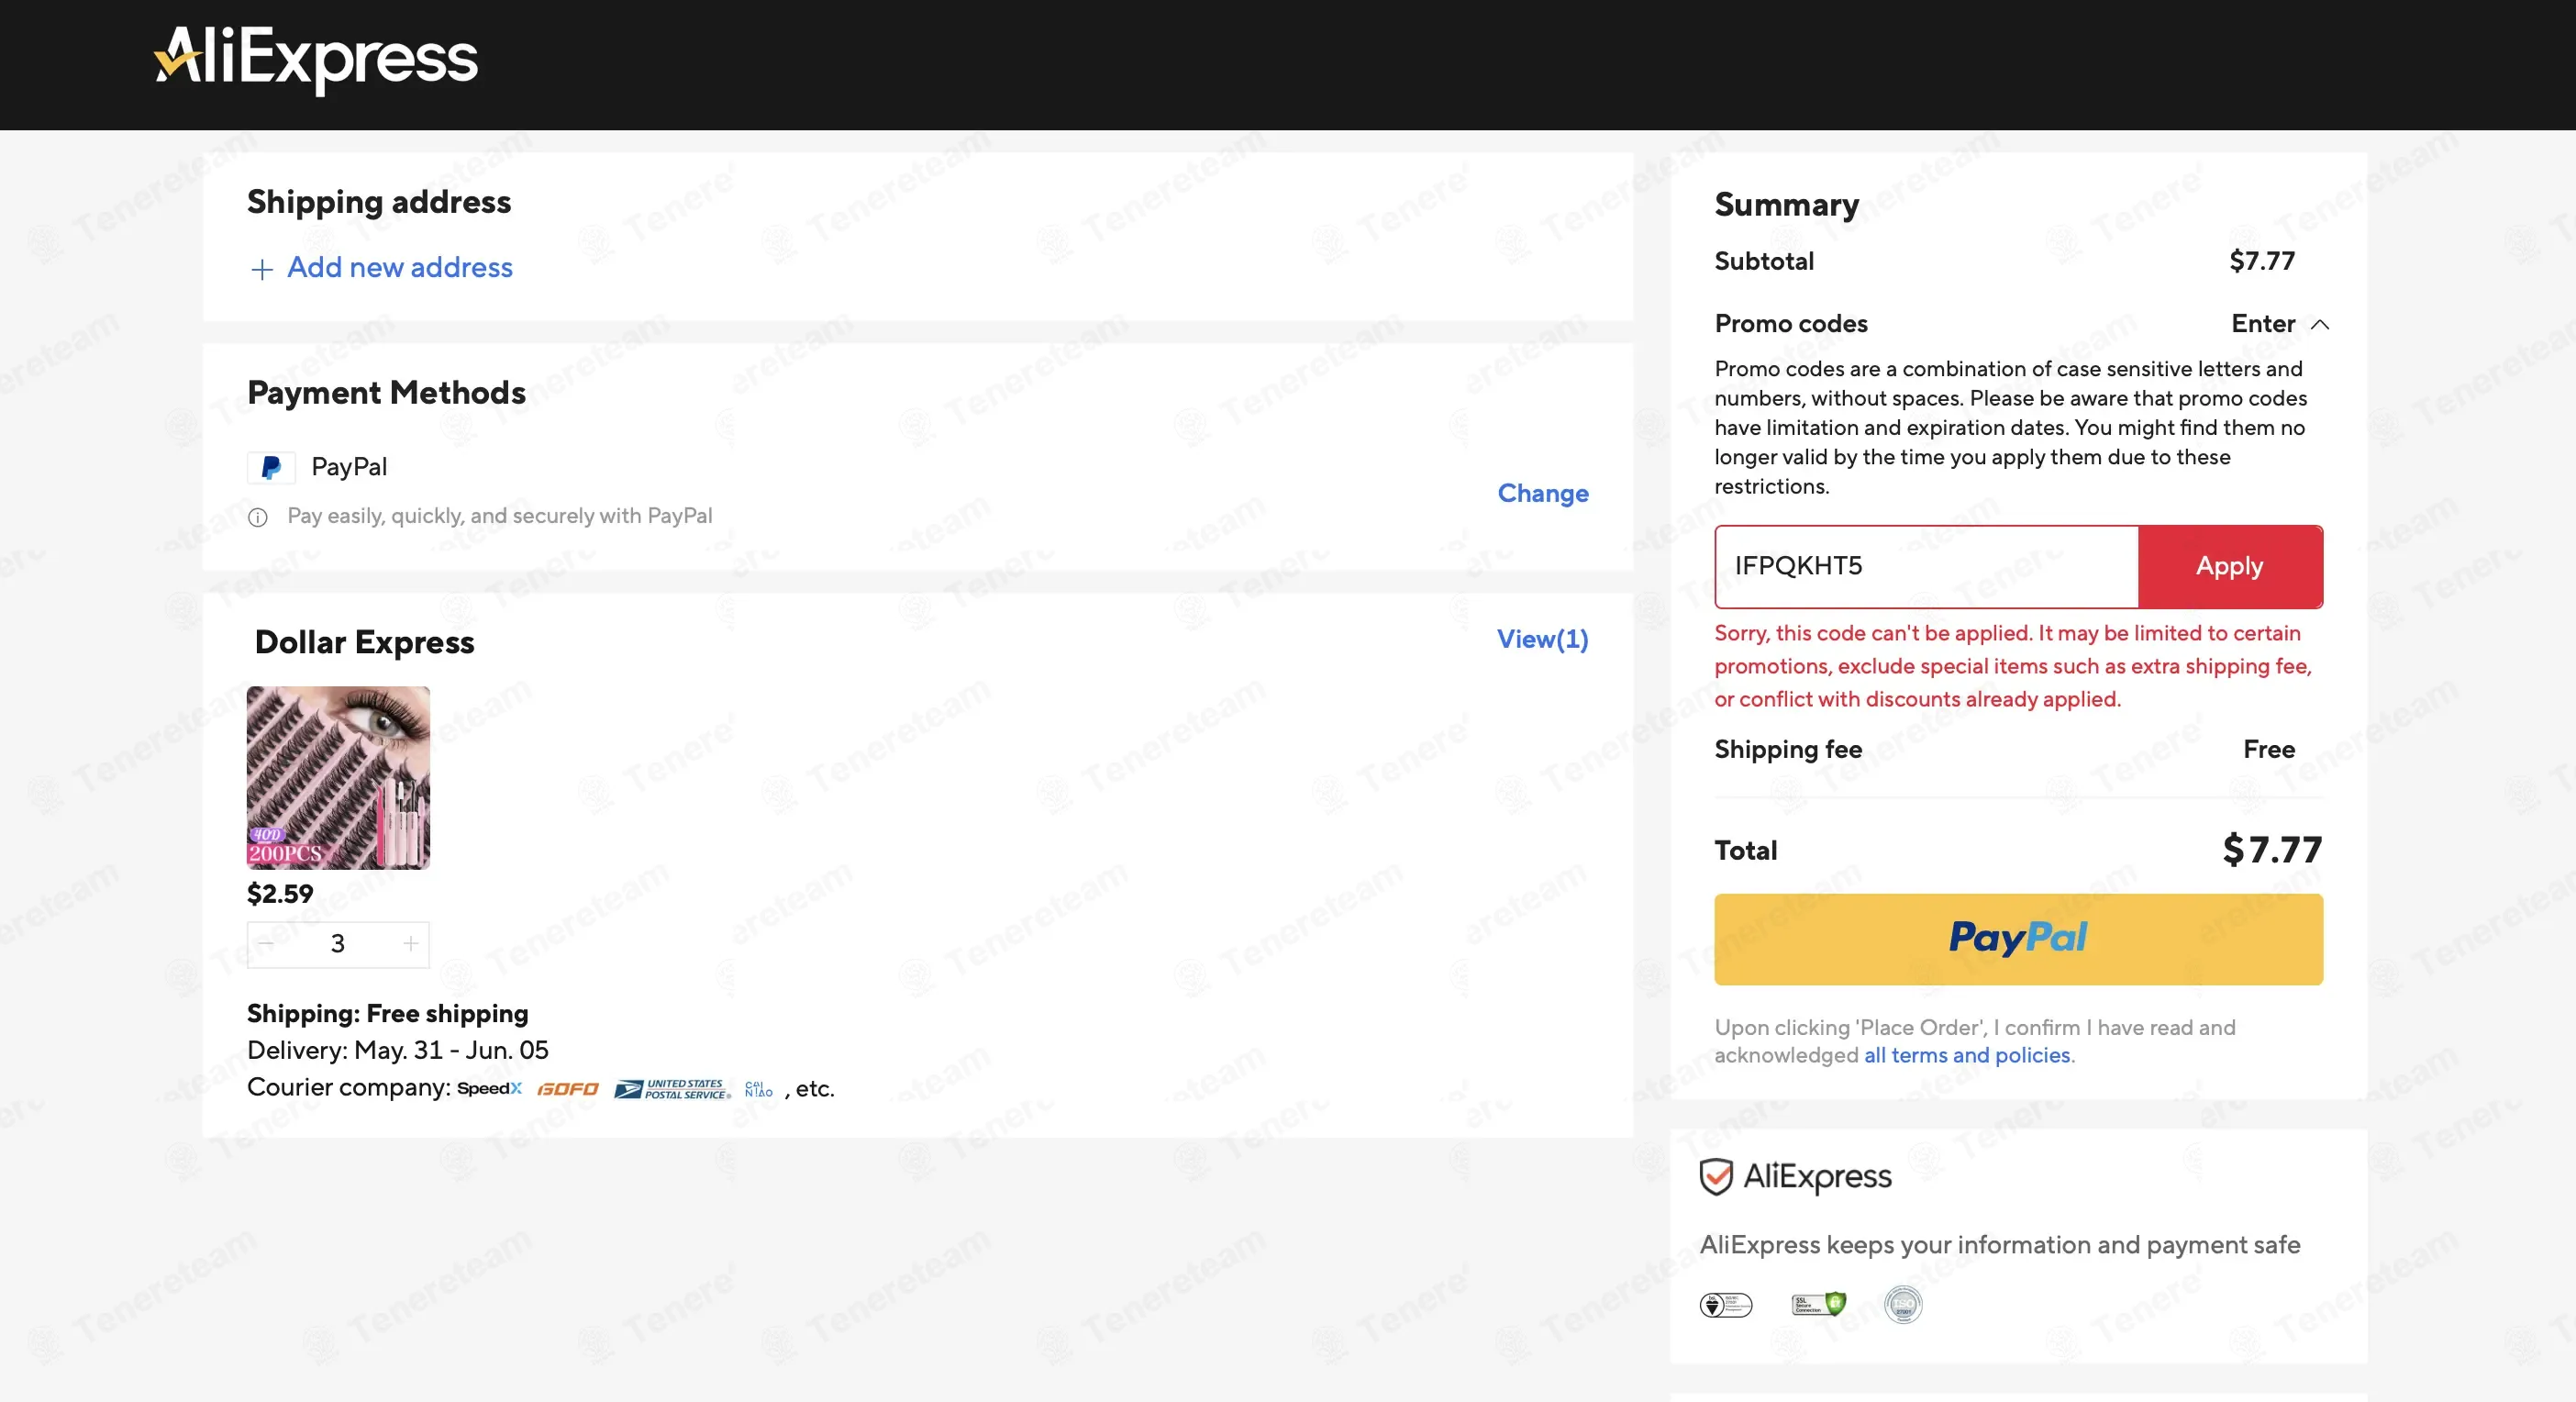
Task: Click the info icon next to PayPal description
Action: (258, 517)
